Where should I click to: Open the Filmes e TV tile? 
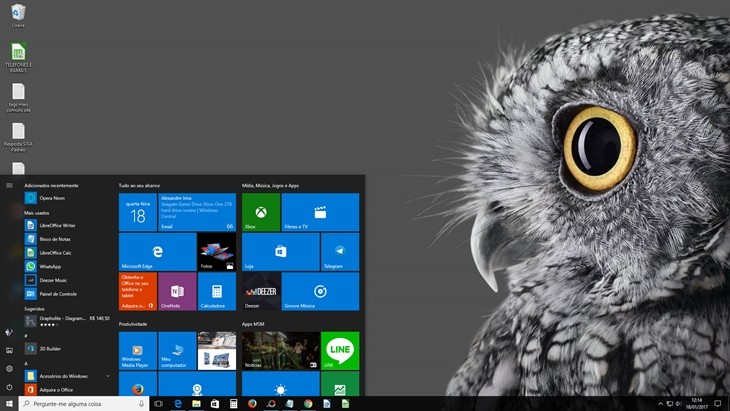320,212
